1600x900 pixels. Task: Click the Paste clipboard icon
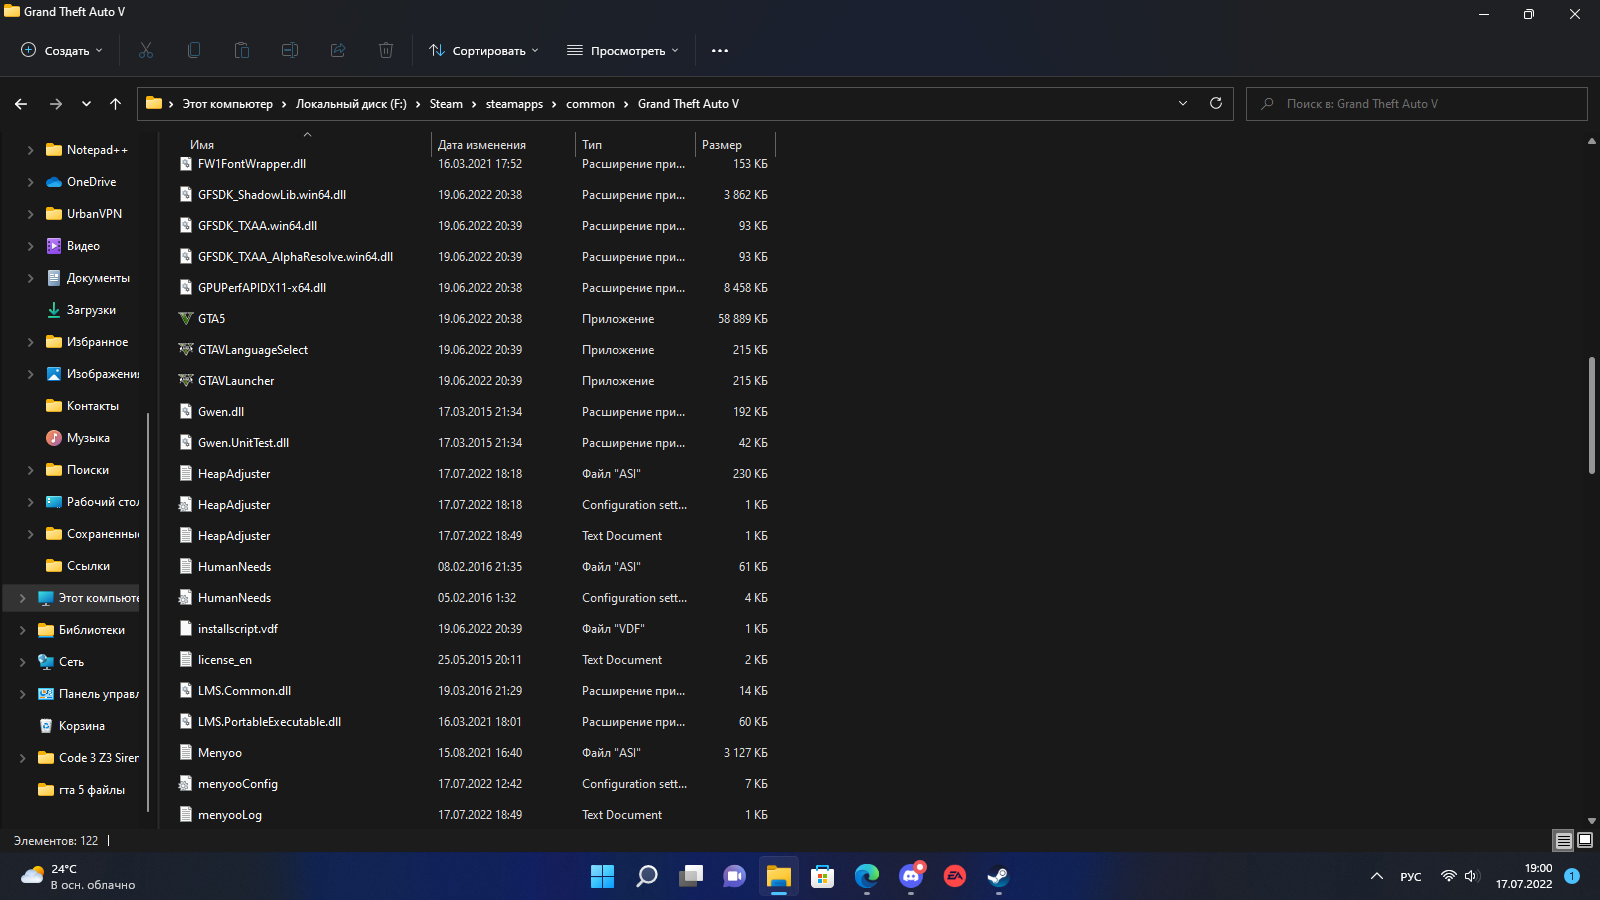242,50
